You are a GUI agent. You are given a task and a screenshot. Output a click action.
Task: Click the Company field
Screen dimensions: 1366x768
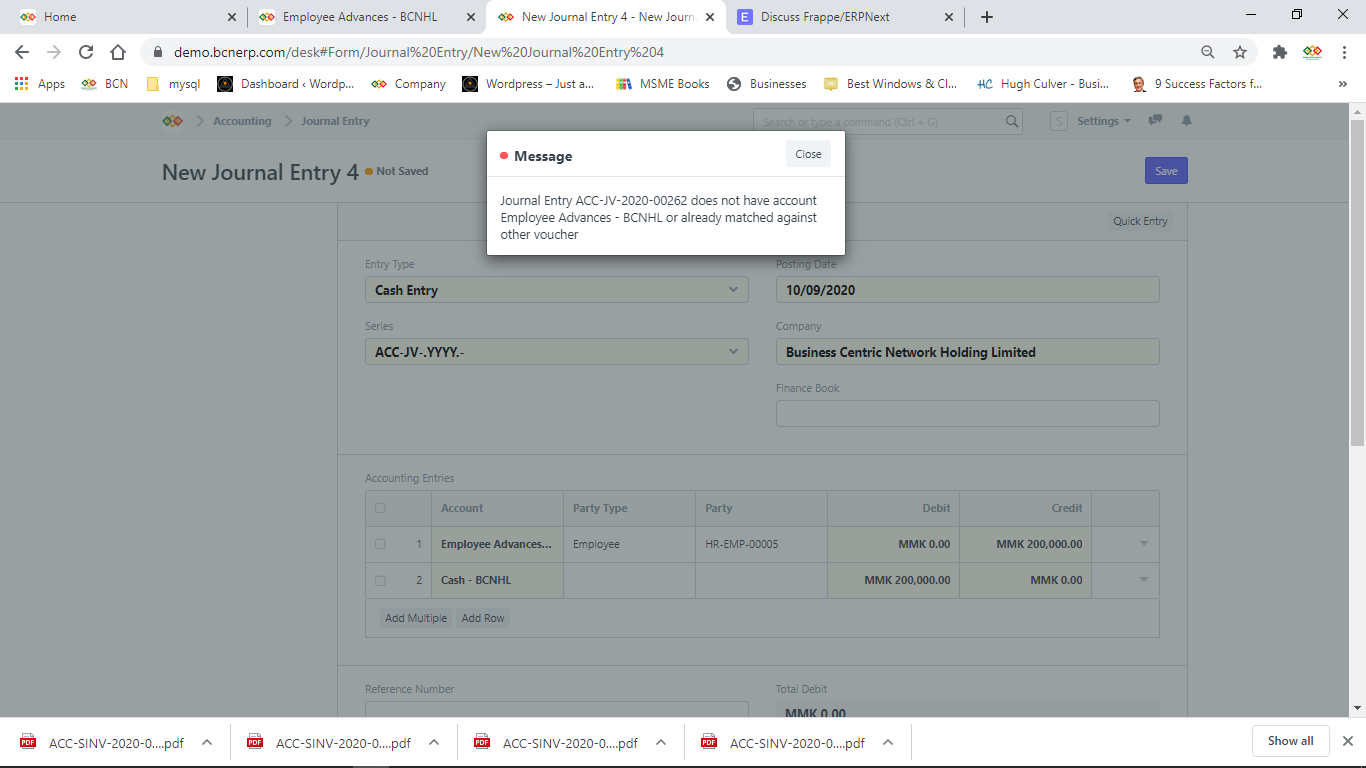tap(968, 352)
